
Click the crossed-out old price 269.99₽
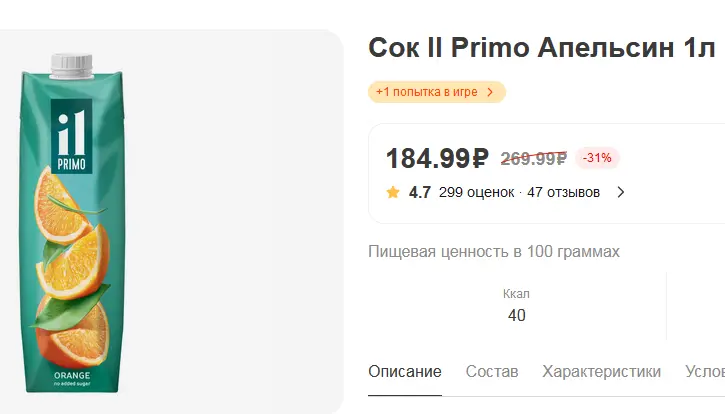click(x=534, y=159)
